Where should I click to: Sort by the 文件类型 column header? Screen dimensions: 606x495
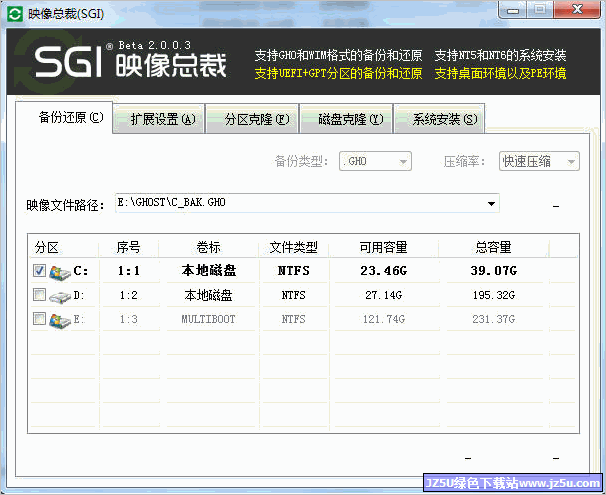(x=293, y=247)
